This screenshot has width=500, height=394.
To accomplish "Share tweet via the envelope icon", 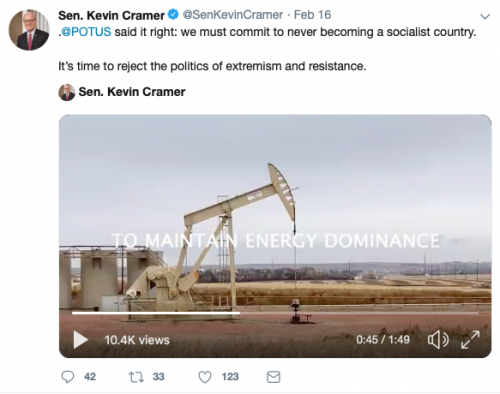I will [273, 377].
